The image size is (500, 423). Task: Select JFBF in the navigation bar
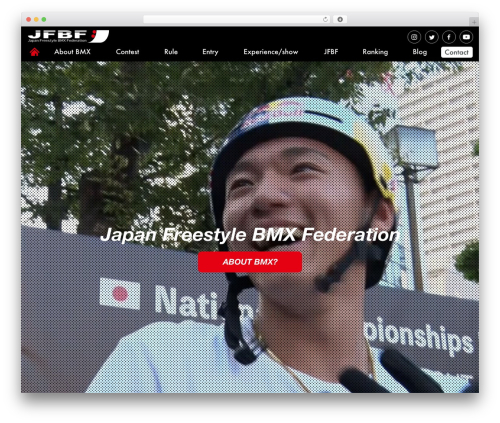coord(331,52)
